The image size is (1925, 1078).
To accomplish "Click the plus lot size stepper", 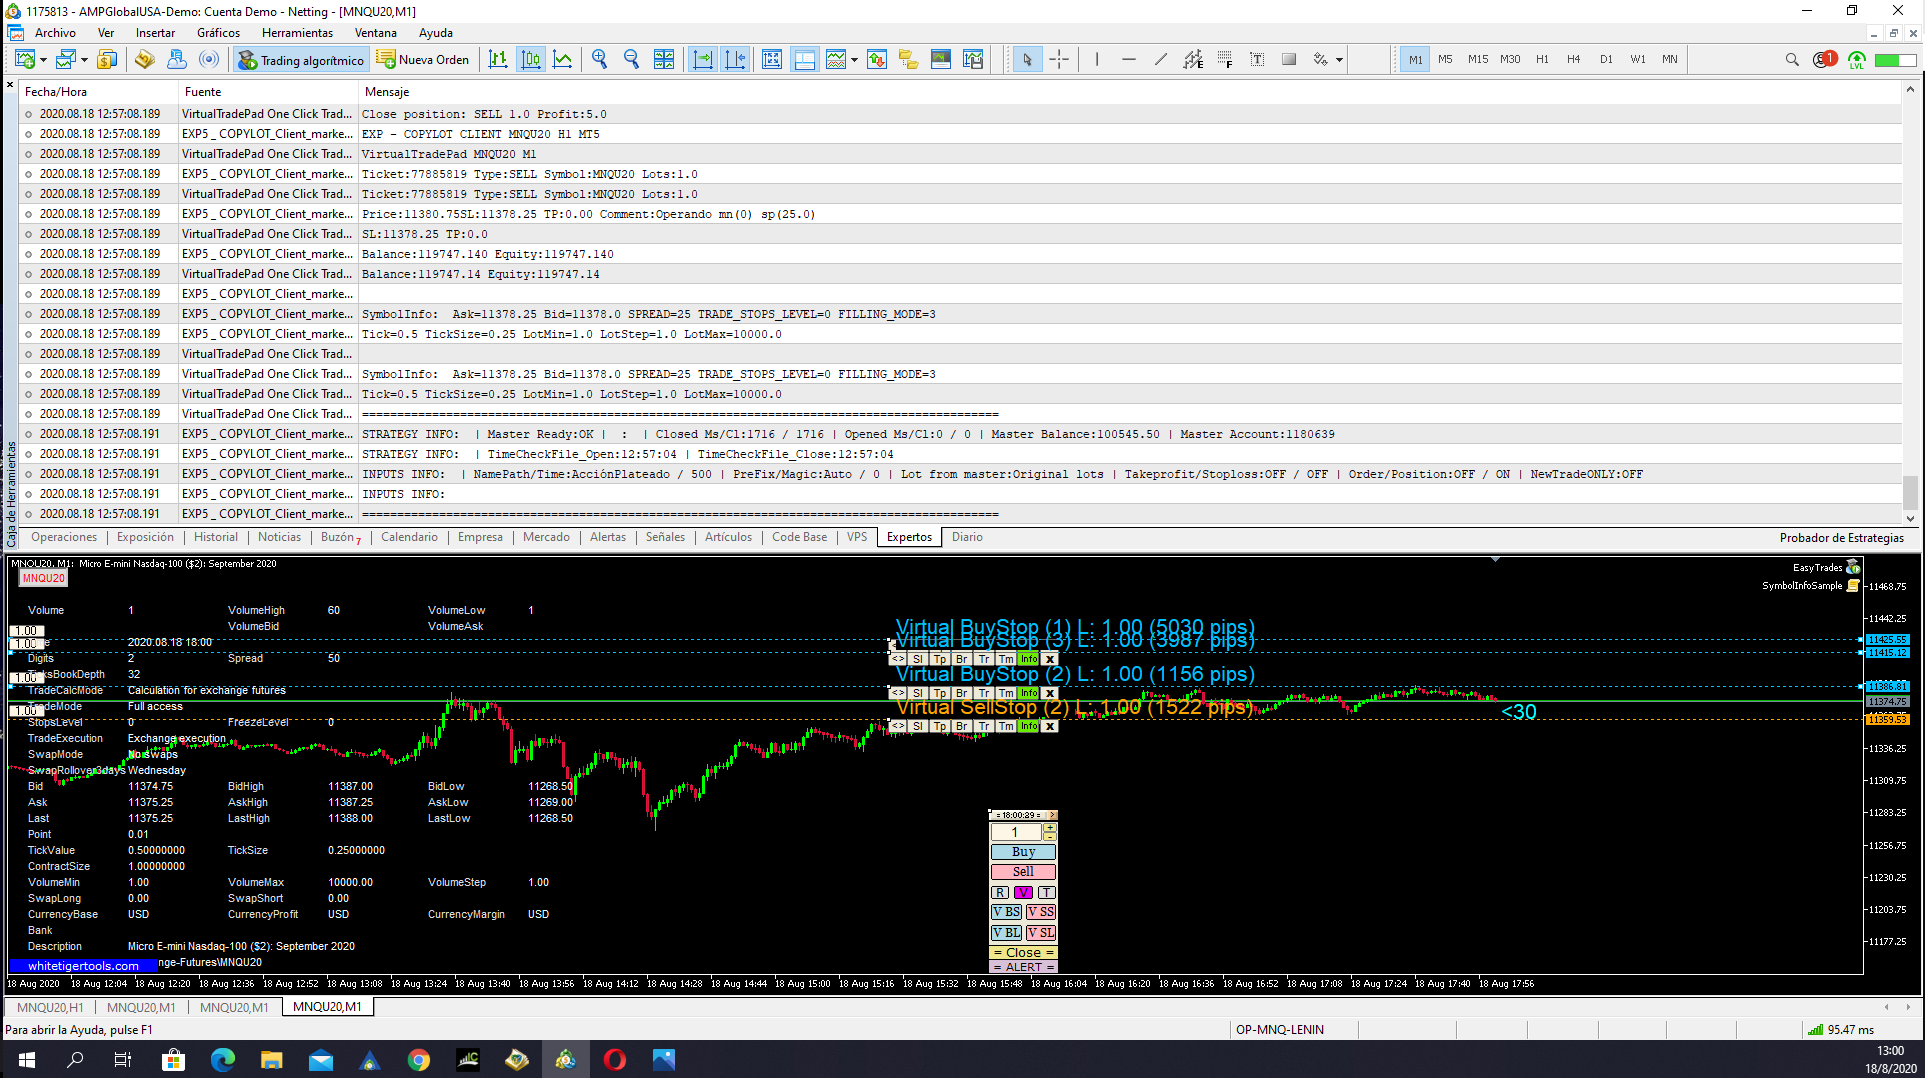I will point(1049,828).
